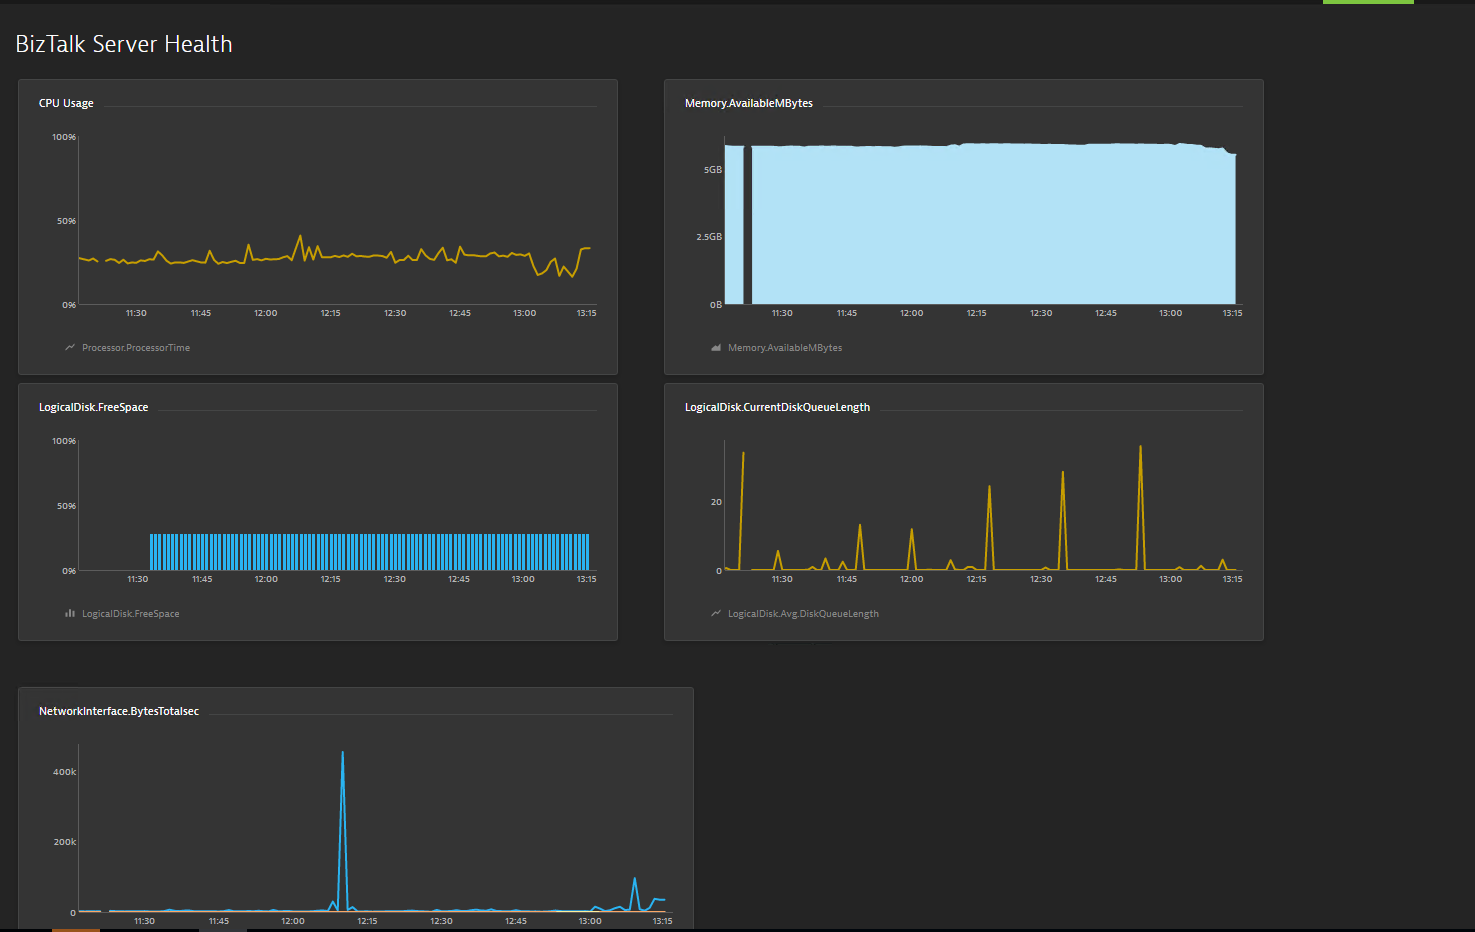Click the 5GB label on memory axis
The height and width of the screenshot is (932, 1475).
click(x=713, y=170)
